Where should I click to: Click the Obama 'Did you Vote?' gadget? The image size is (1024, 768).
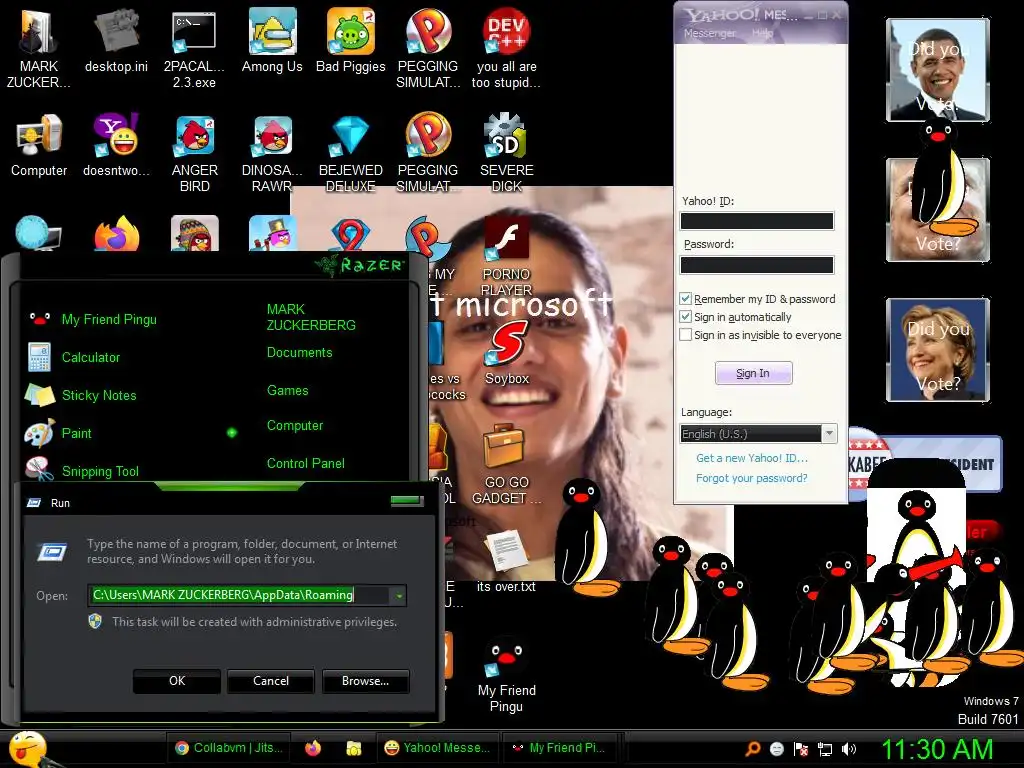(x=938, y=69)
